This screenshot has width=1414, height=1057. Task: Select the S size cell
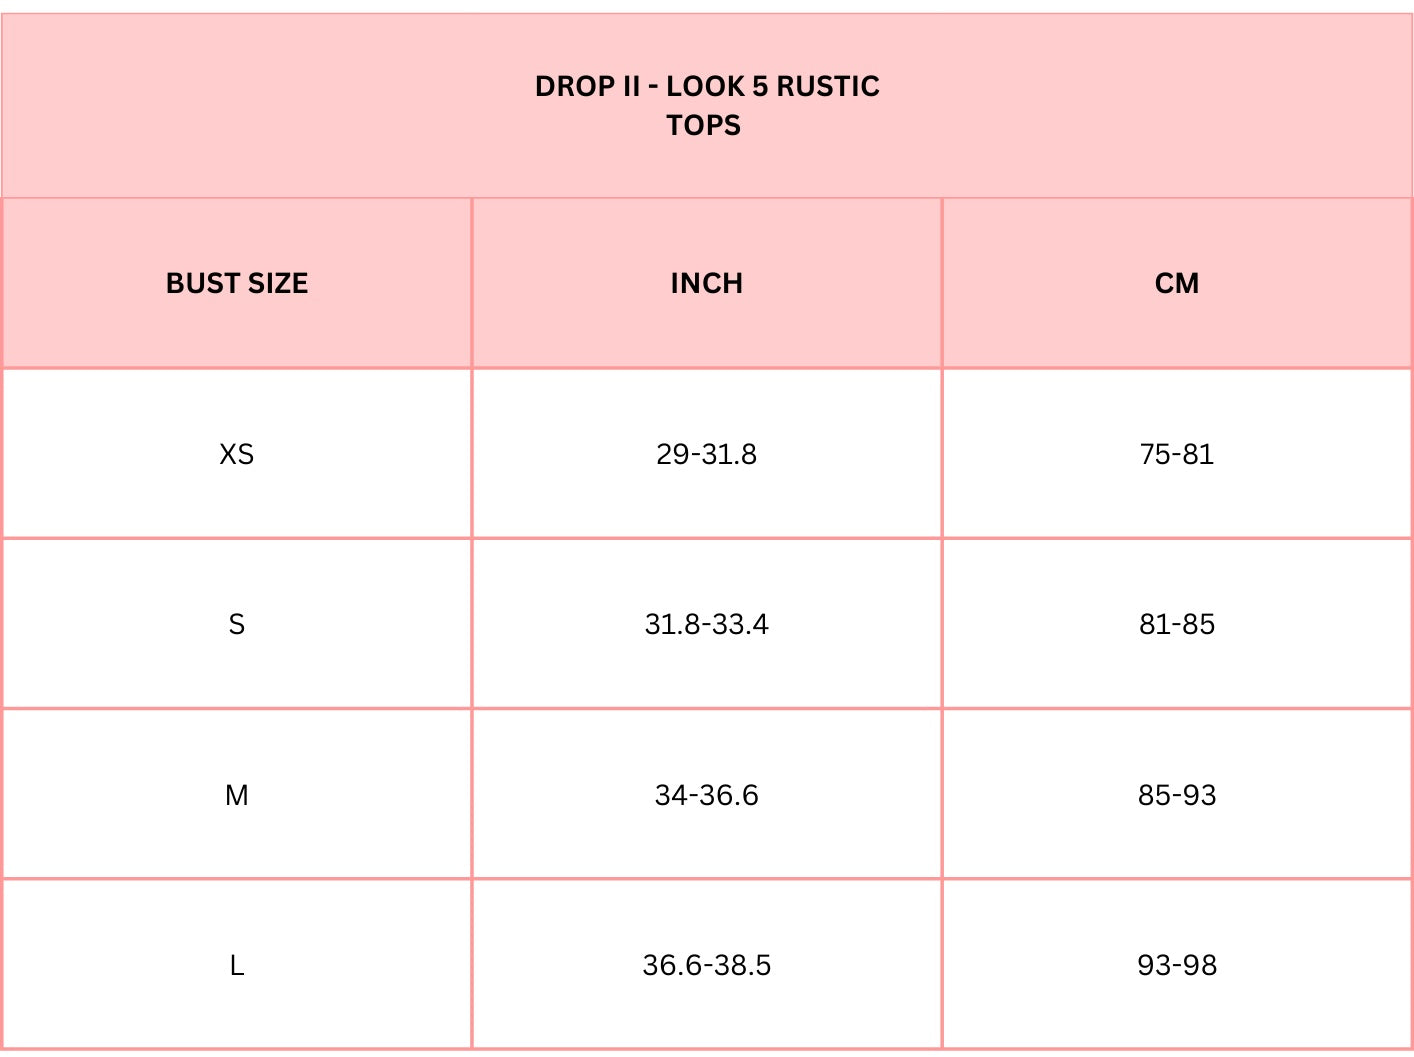tap(237, 625)
